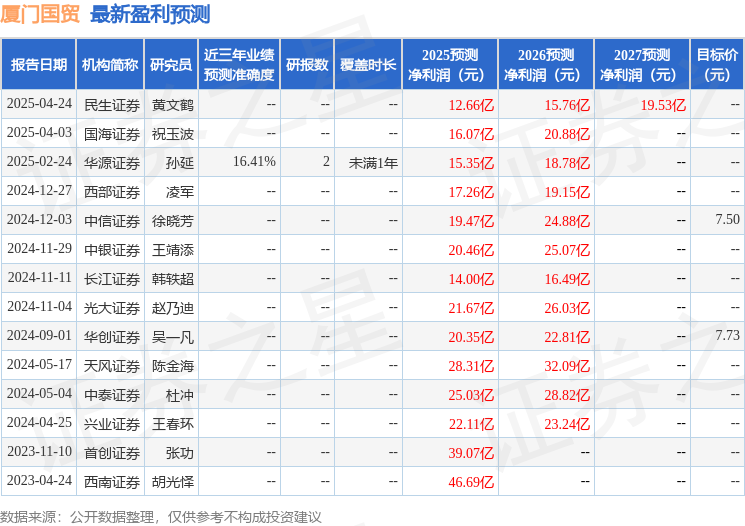Click the date 2025-04-24
This screenshot has width=745, height=526.
[39, 104]
